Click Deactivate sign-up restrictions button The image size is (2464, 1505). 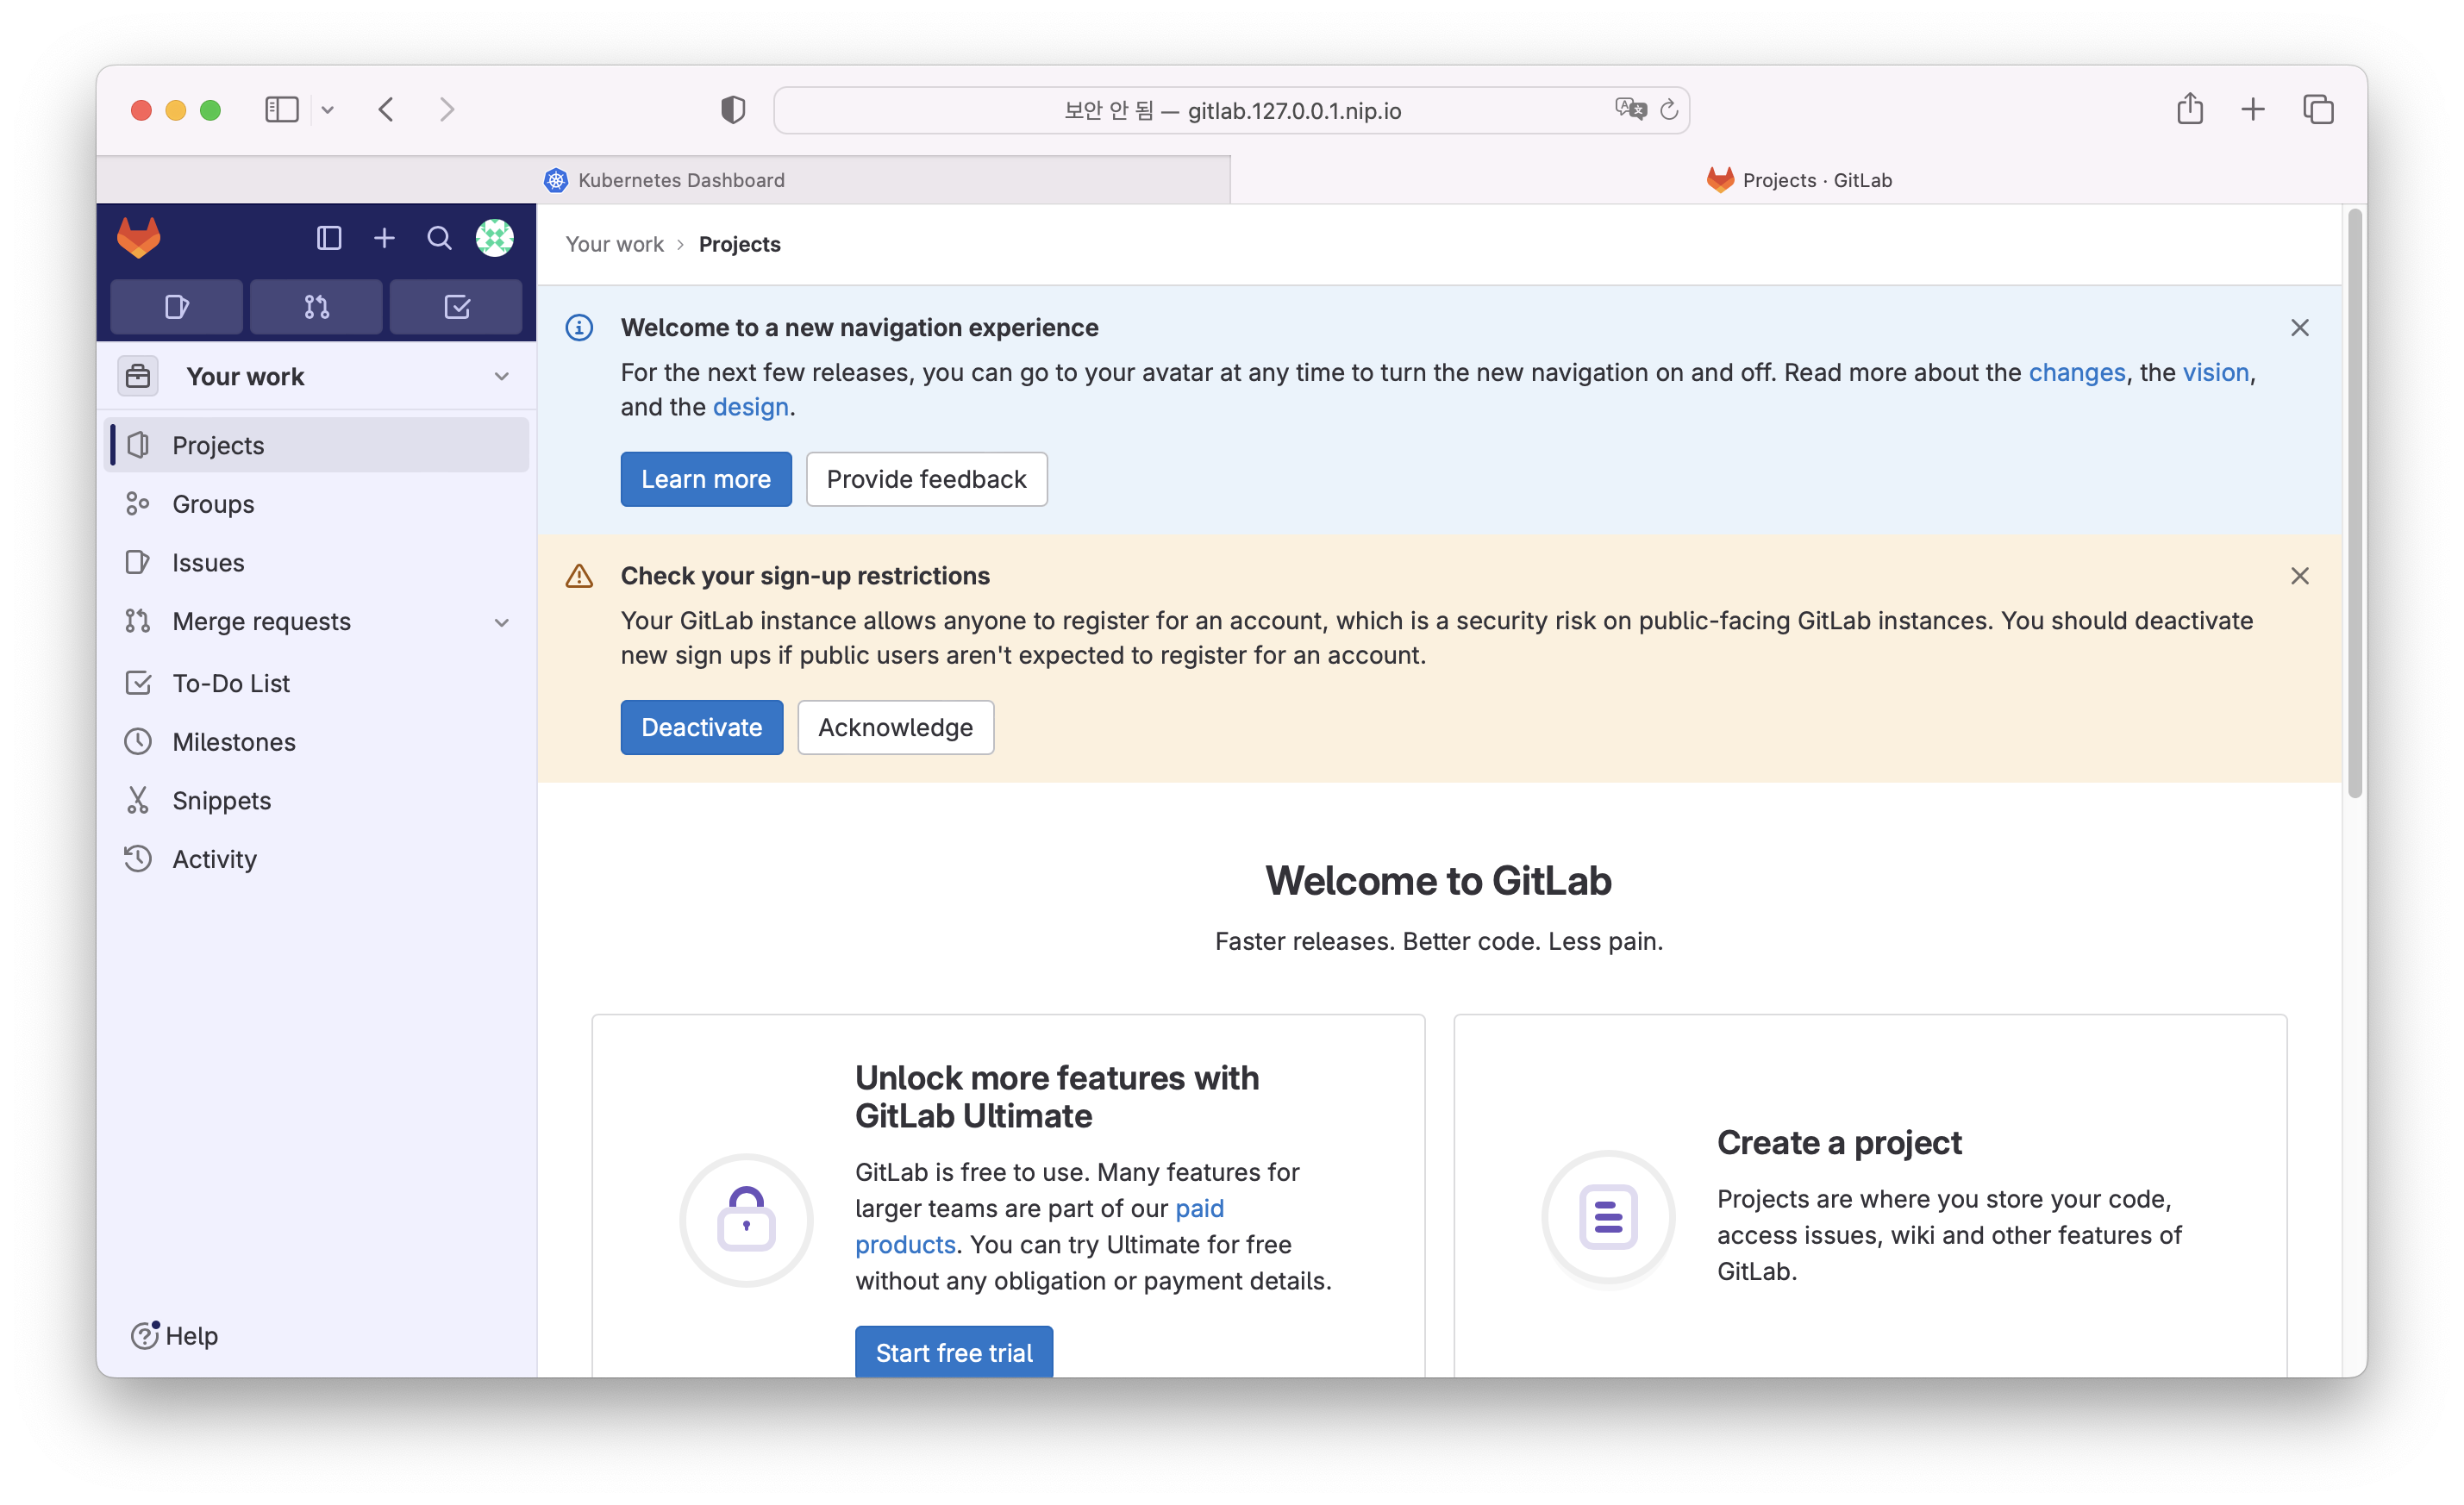[700, 725]
